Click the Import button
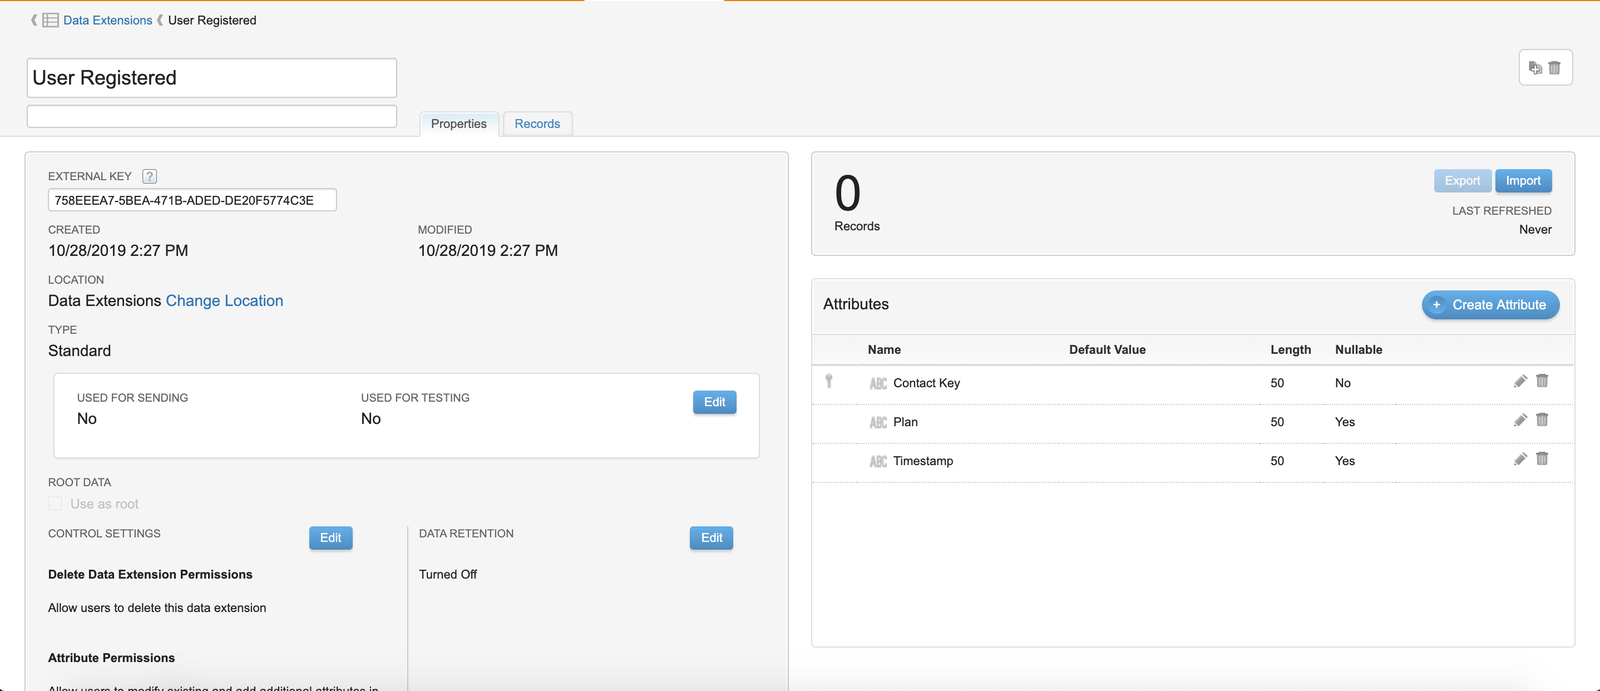The height and width of the screenshot is (691, 1600). pyautogui.click(x=1523, y=181)
